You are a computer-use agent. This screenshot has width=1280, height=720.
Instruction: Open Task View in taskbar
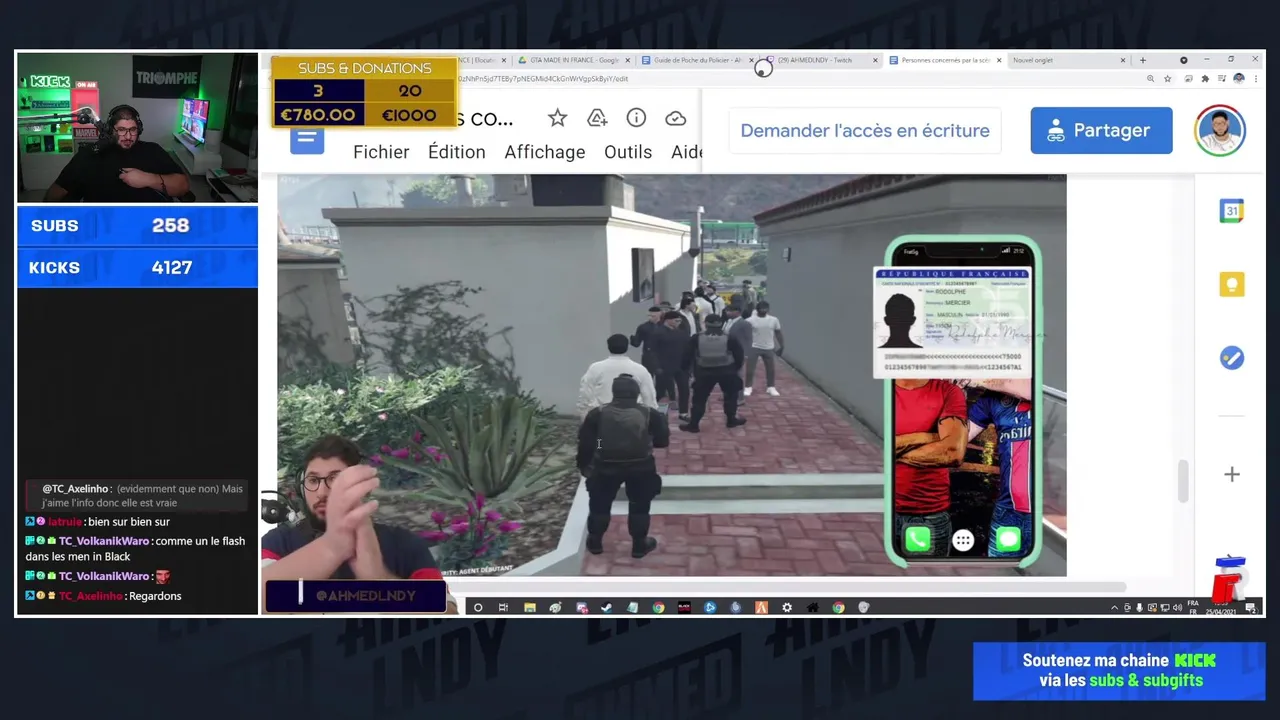click(x=503, y=607)
